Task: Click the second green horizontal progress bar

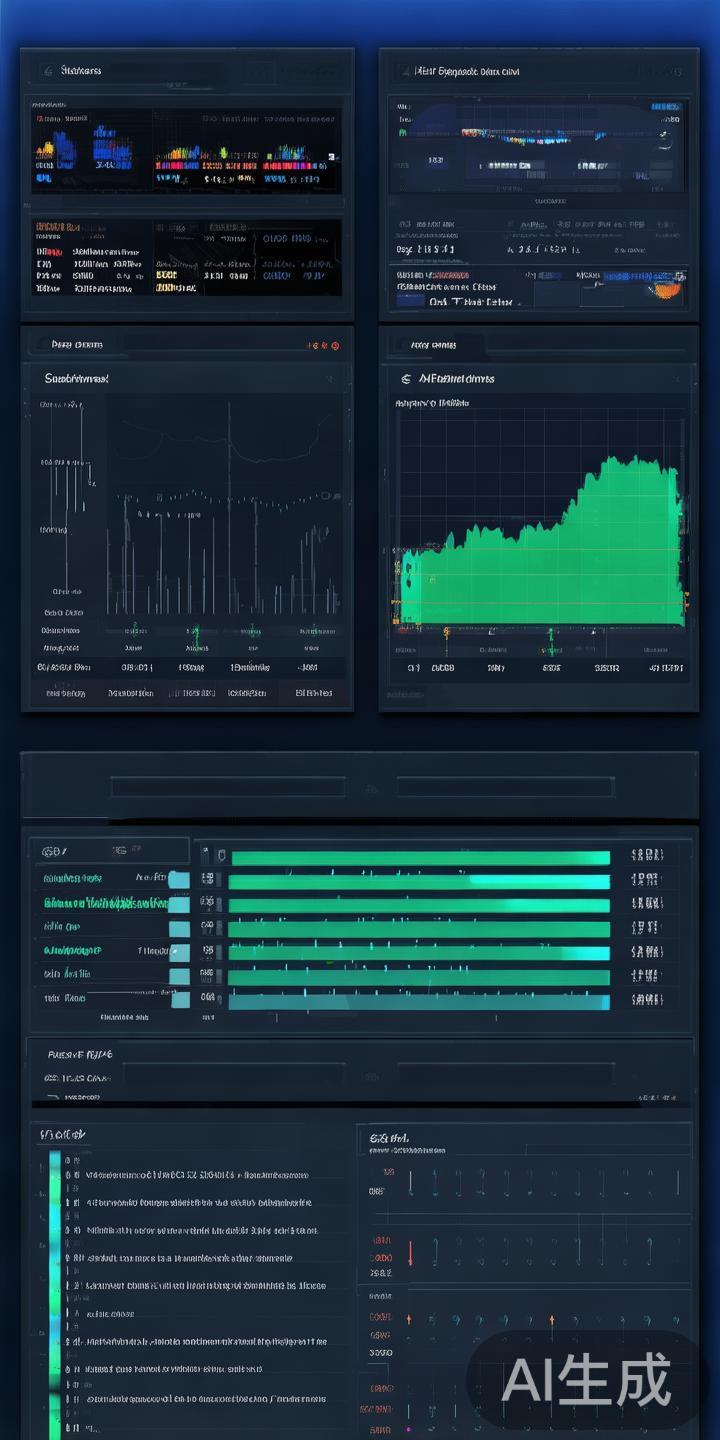Action: (x=419, y=881)
